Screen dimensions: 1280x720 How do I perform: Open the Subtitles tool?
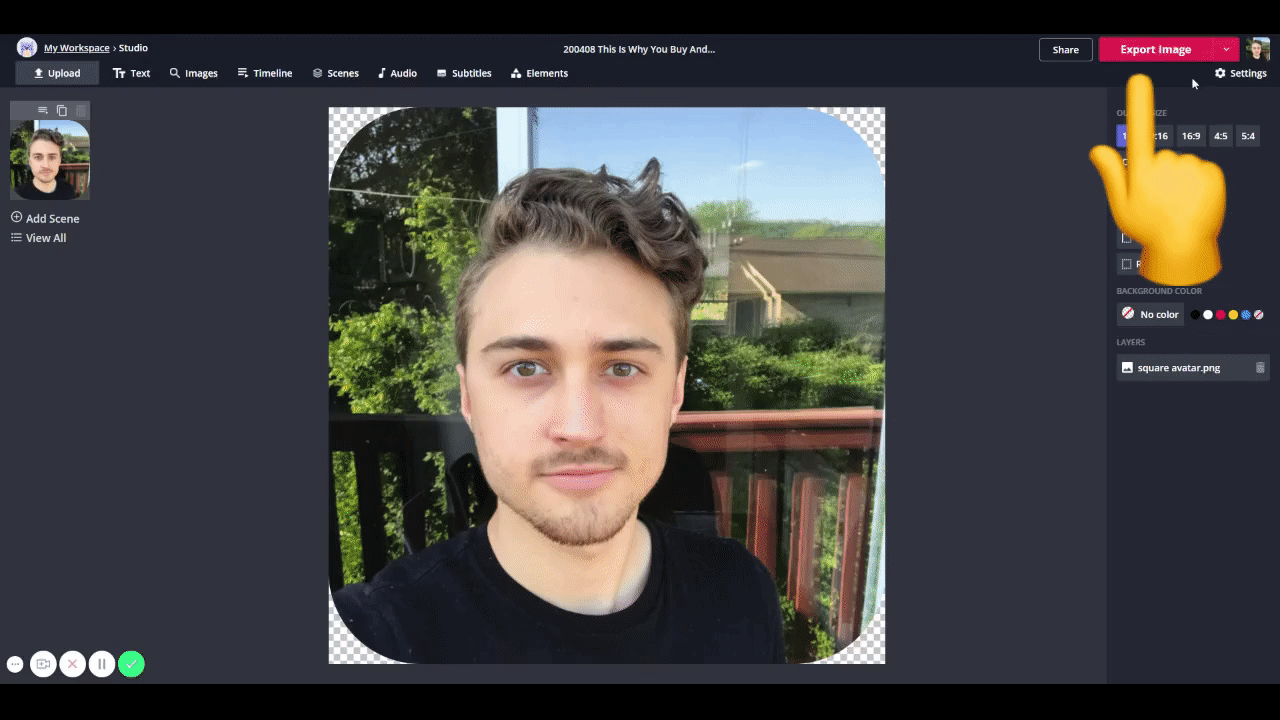point(464,73)
